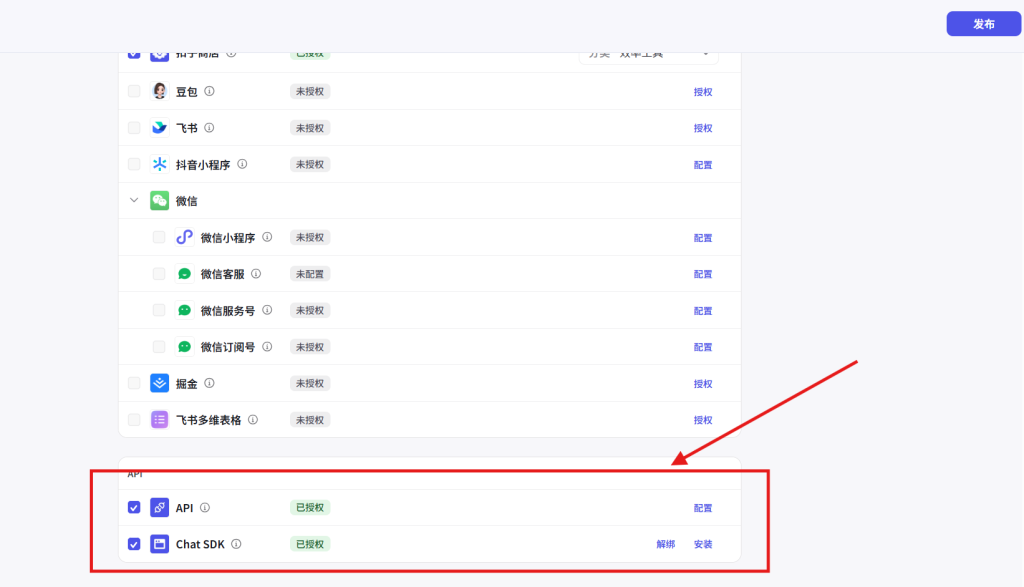
Task: Open info icon beside 飞书多维表格
Action: click(x=253, y=420)
